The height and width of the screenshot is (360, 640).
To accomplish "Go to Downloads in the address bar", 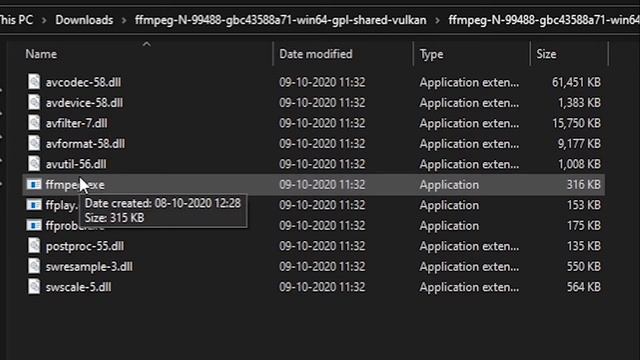I will (x=84, y=20).
